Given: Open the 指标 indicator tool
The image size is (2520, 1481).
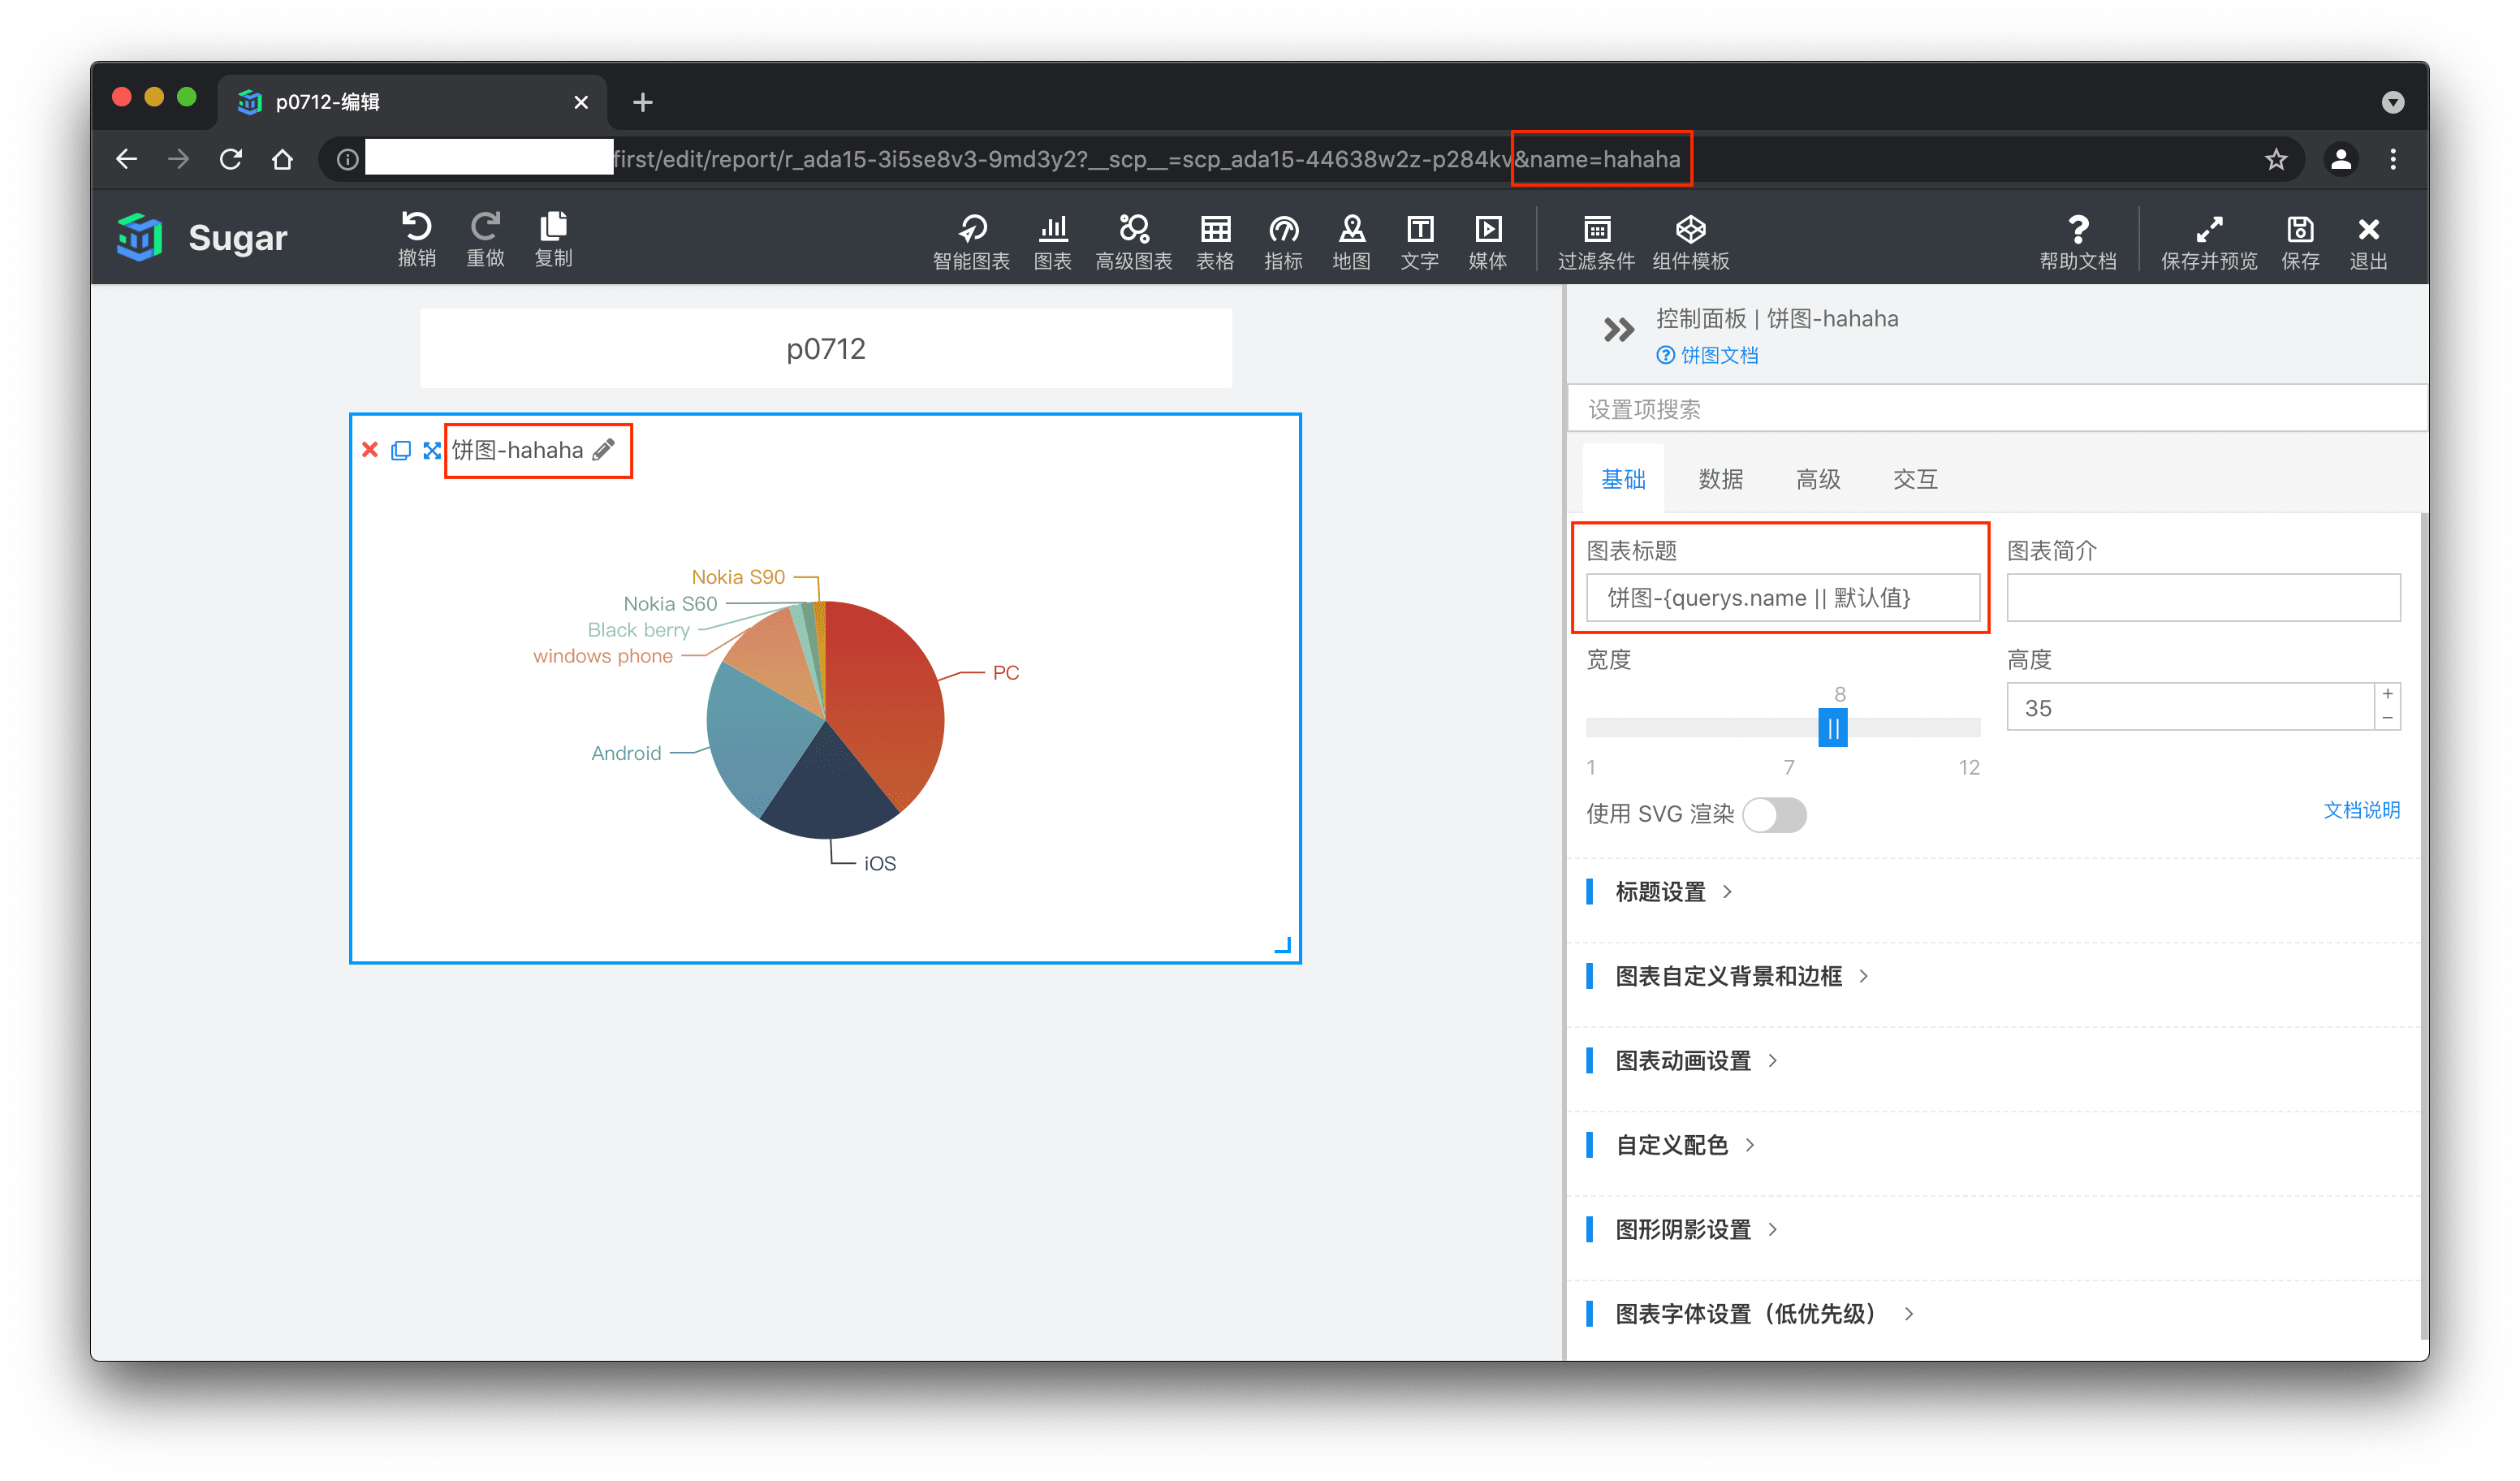Looking at the screenshot, I should pyautogui.click(x=1283, y=242).
